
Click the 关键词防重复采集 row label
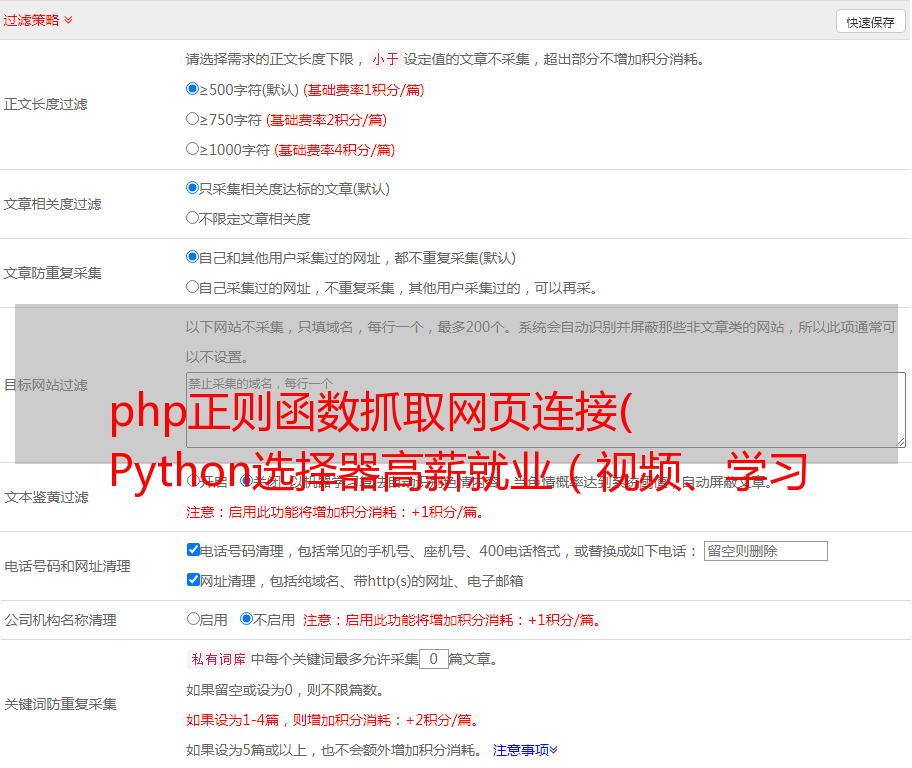pos(60,705)
